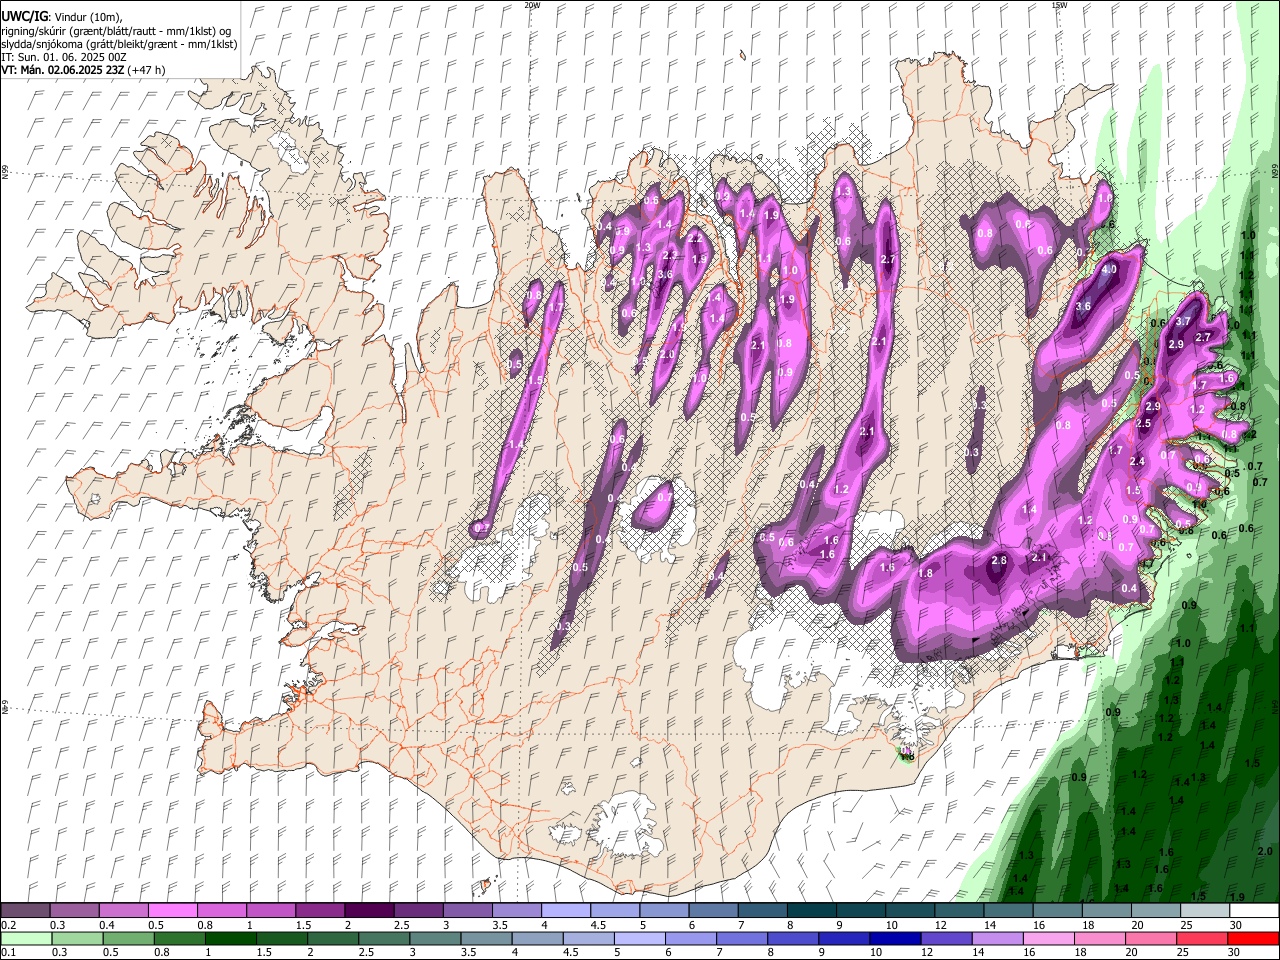Click the 'IT: Sun. 01. 06. 2025 00Z' line
This screenshot has height=960, width=1280.
64,57
